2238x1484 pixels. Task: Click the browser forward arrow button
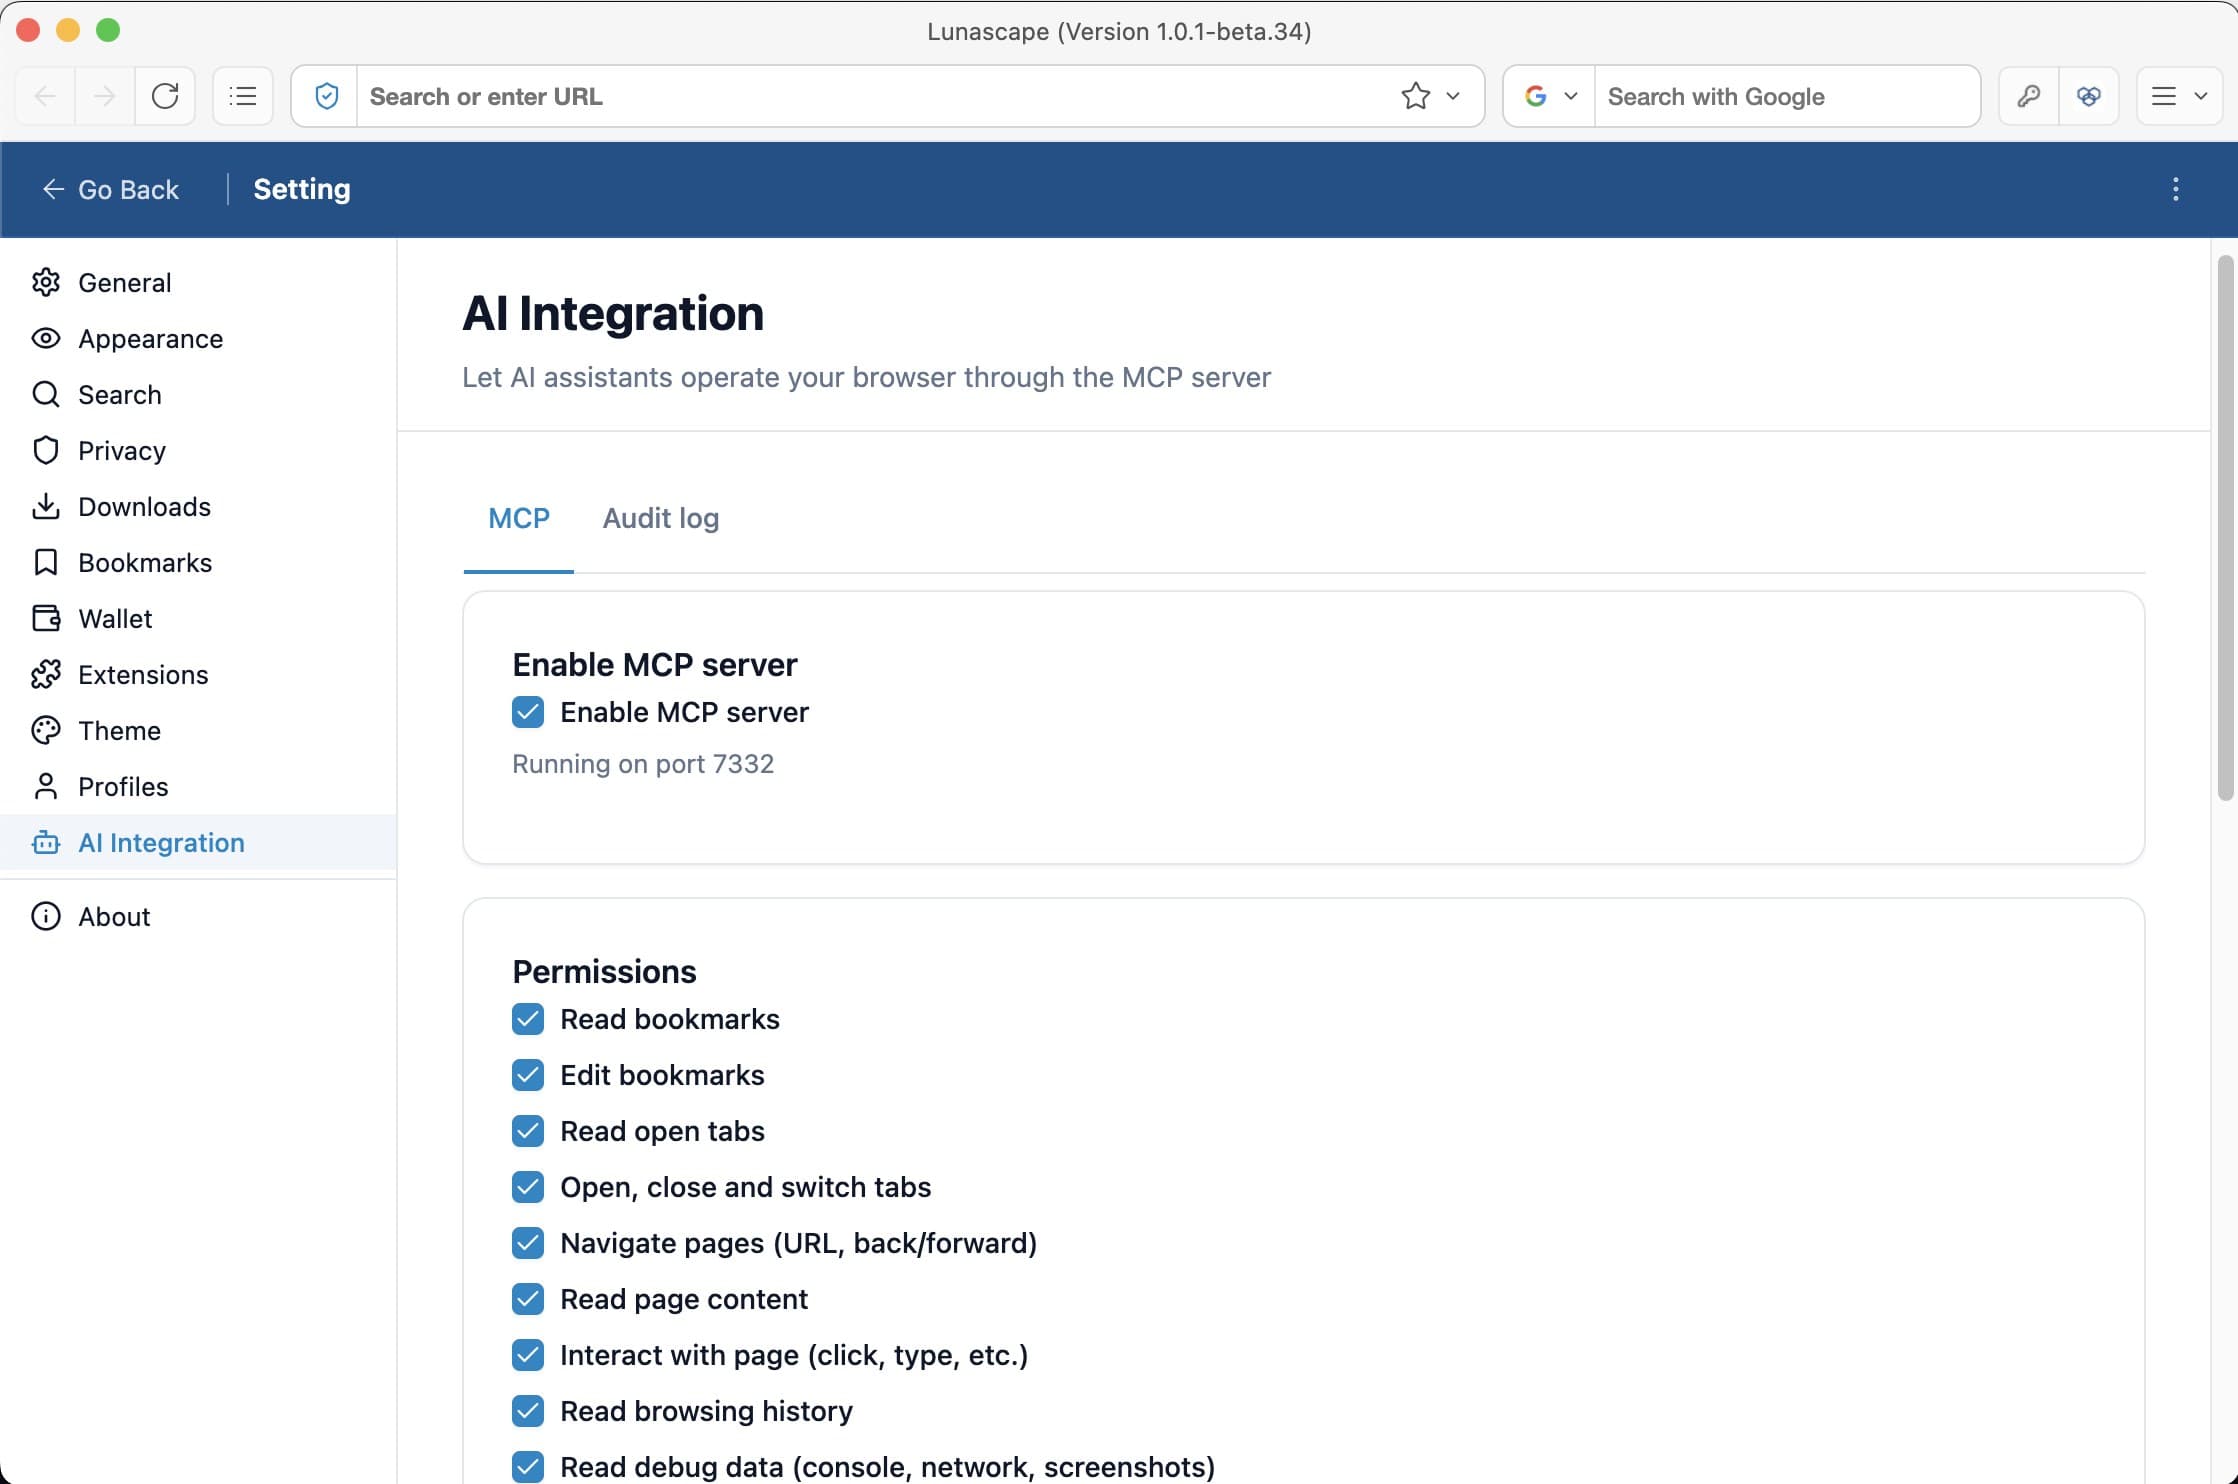[x=105, y=96]
